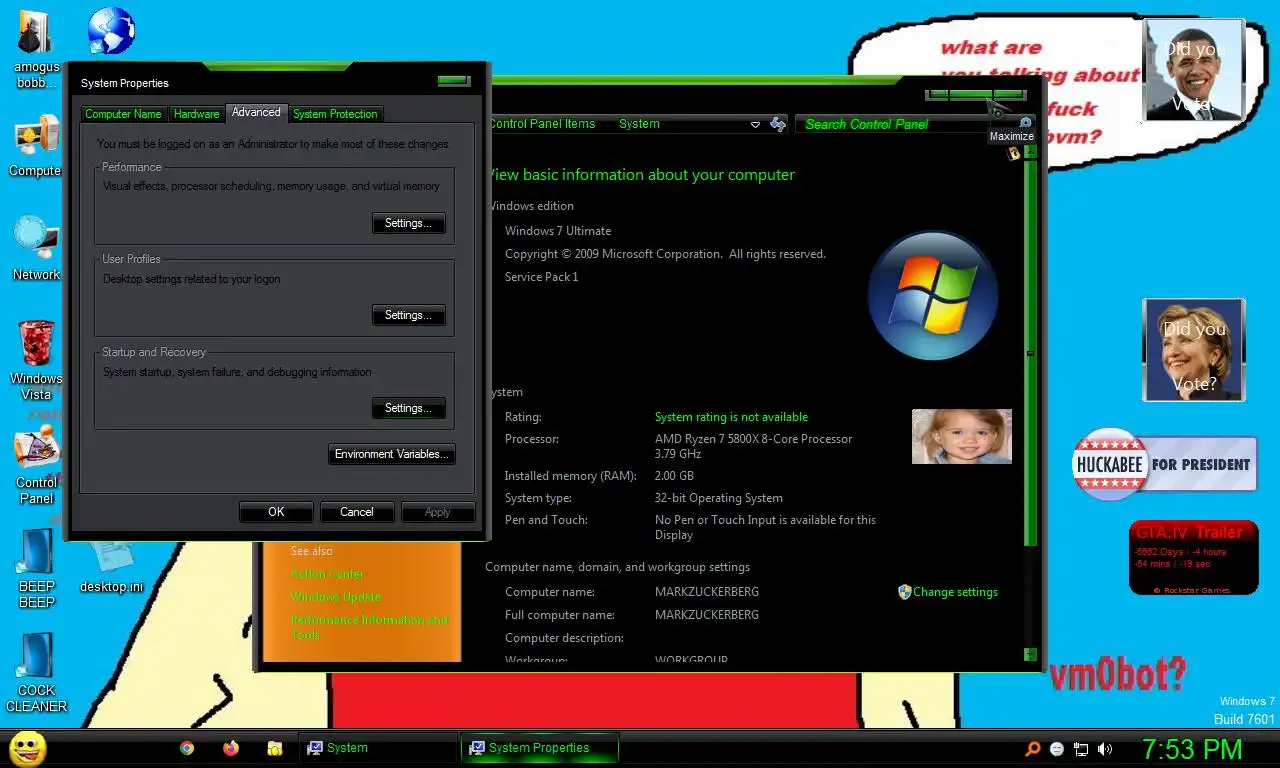1280x768 pixels.
Task: Switch to System Properties taskbar button
Action: pos(539,748)
